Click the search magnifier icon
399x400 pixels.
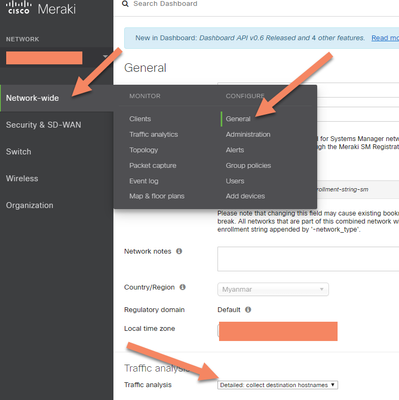tap(125, 4)
